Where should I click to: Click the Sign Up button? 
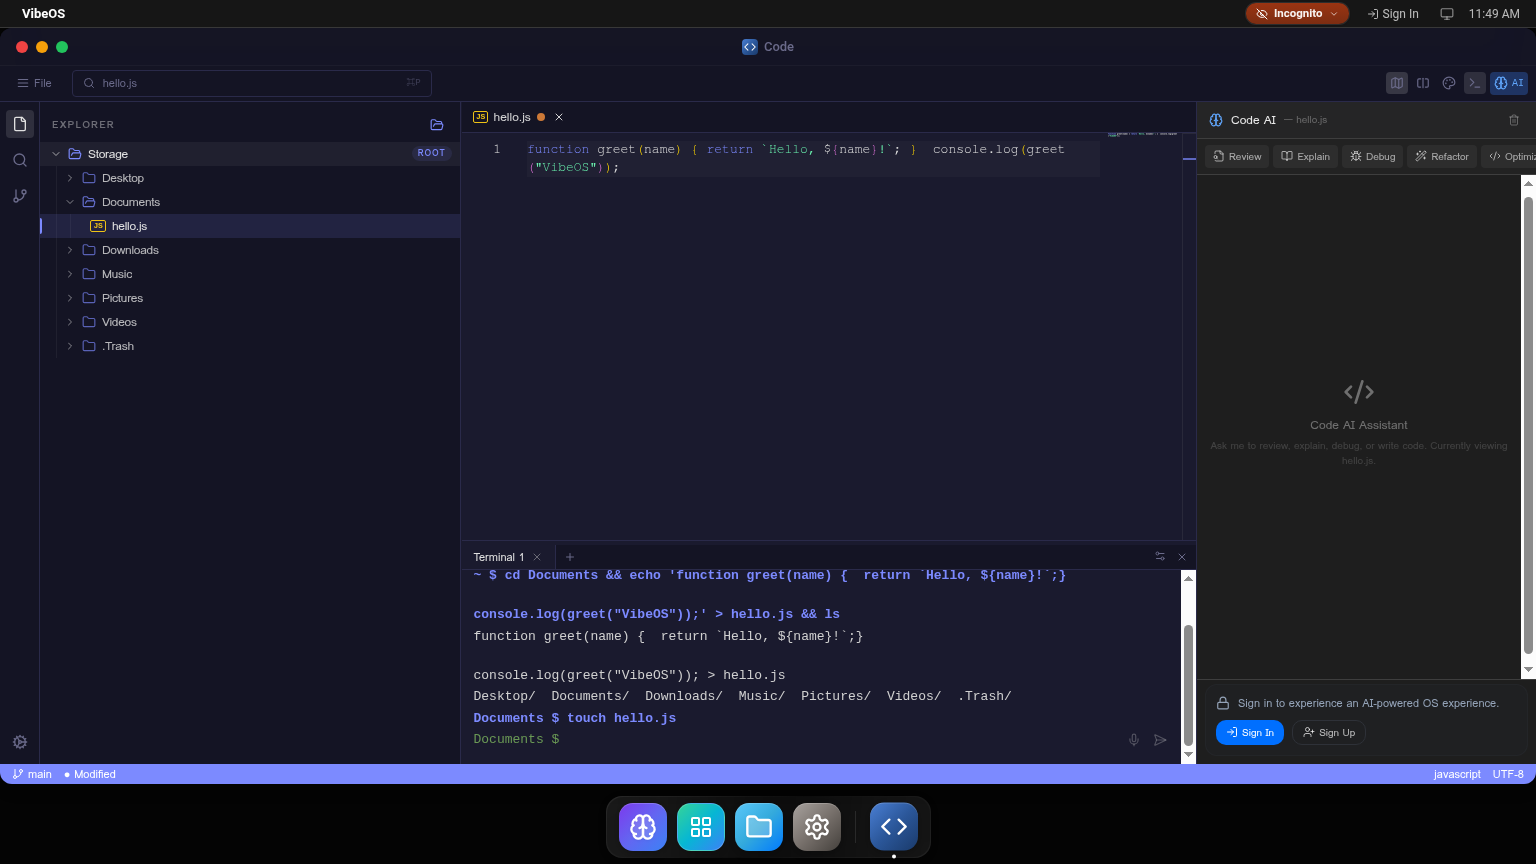(1329, 733)
